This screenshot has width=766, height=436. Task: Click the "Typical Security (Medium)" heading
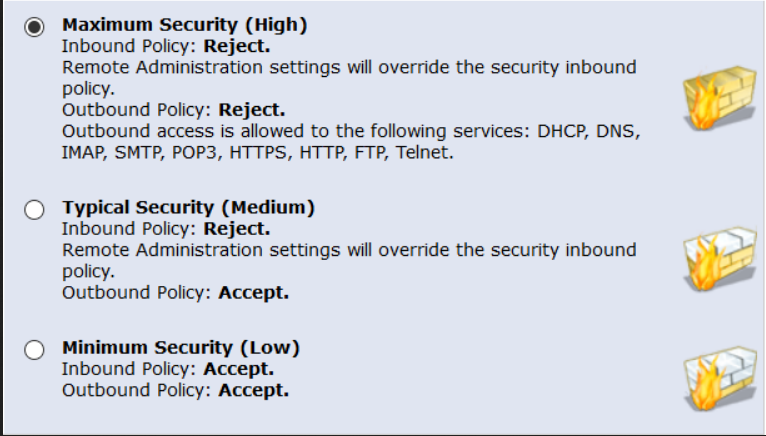(x=188, y=208)
